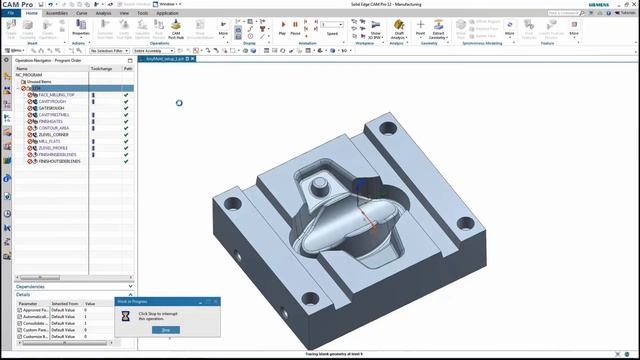Switch to the Home ribbon tab
The width and height of the screenshot is (640, 360).
(x=31, y=13)
